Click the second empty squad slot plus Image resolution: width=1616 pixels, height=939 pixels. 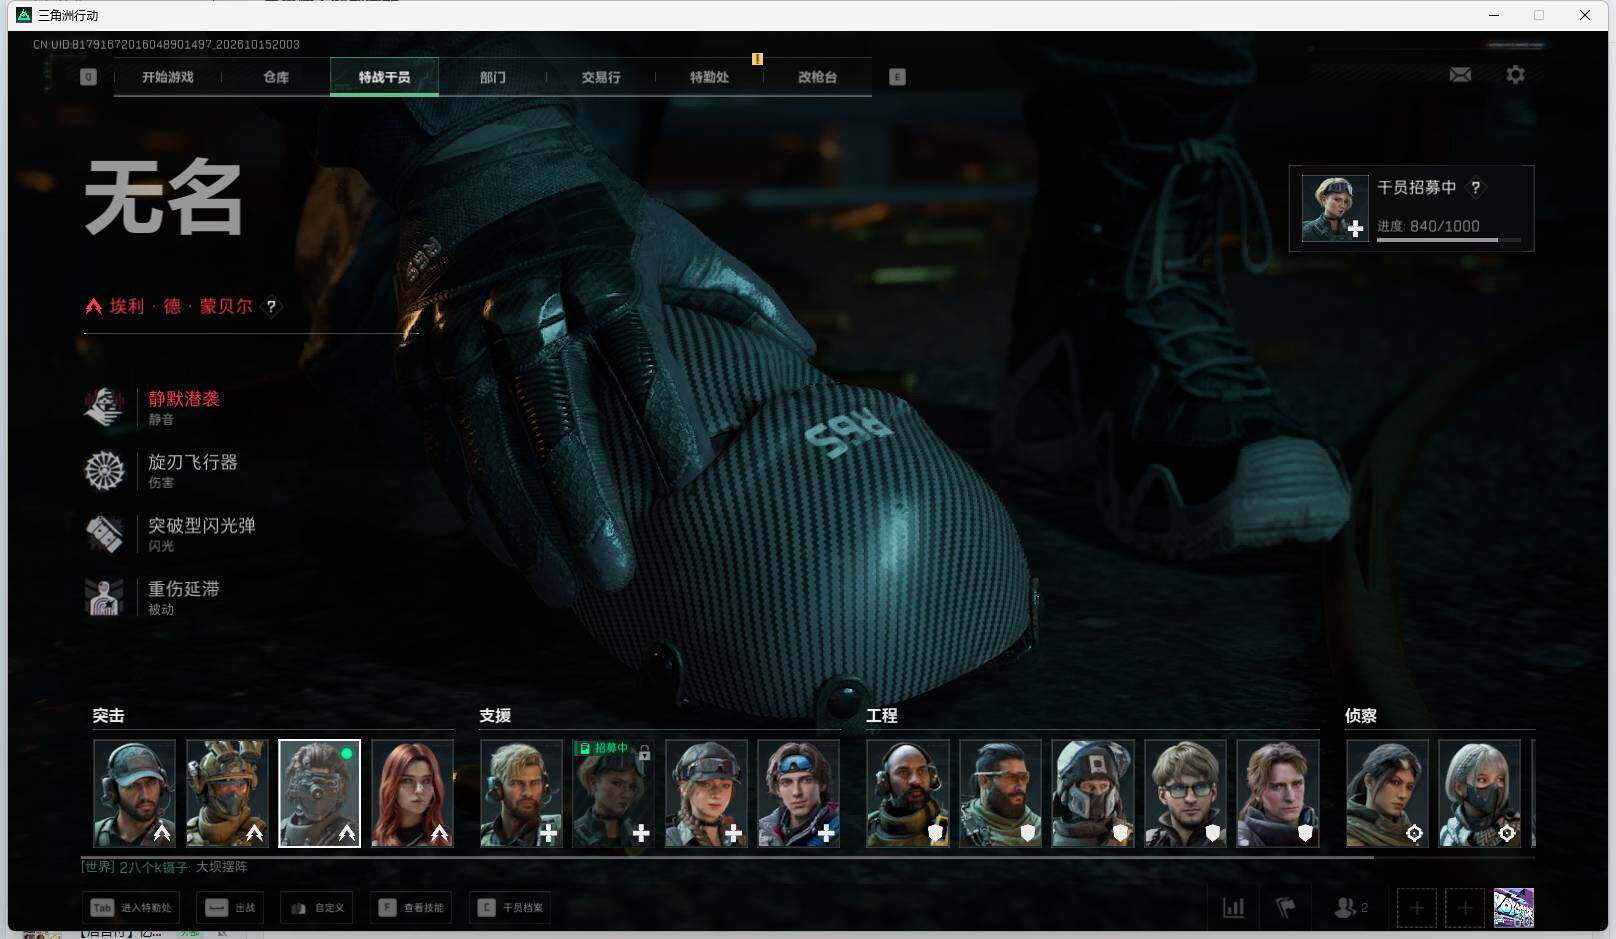[x=1464, y=908]
